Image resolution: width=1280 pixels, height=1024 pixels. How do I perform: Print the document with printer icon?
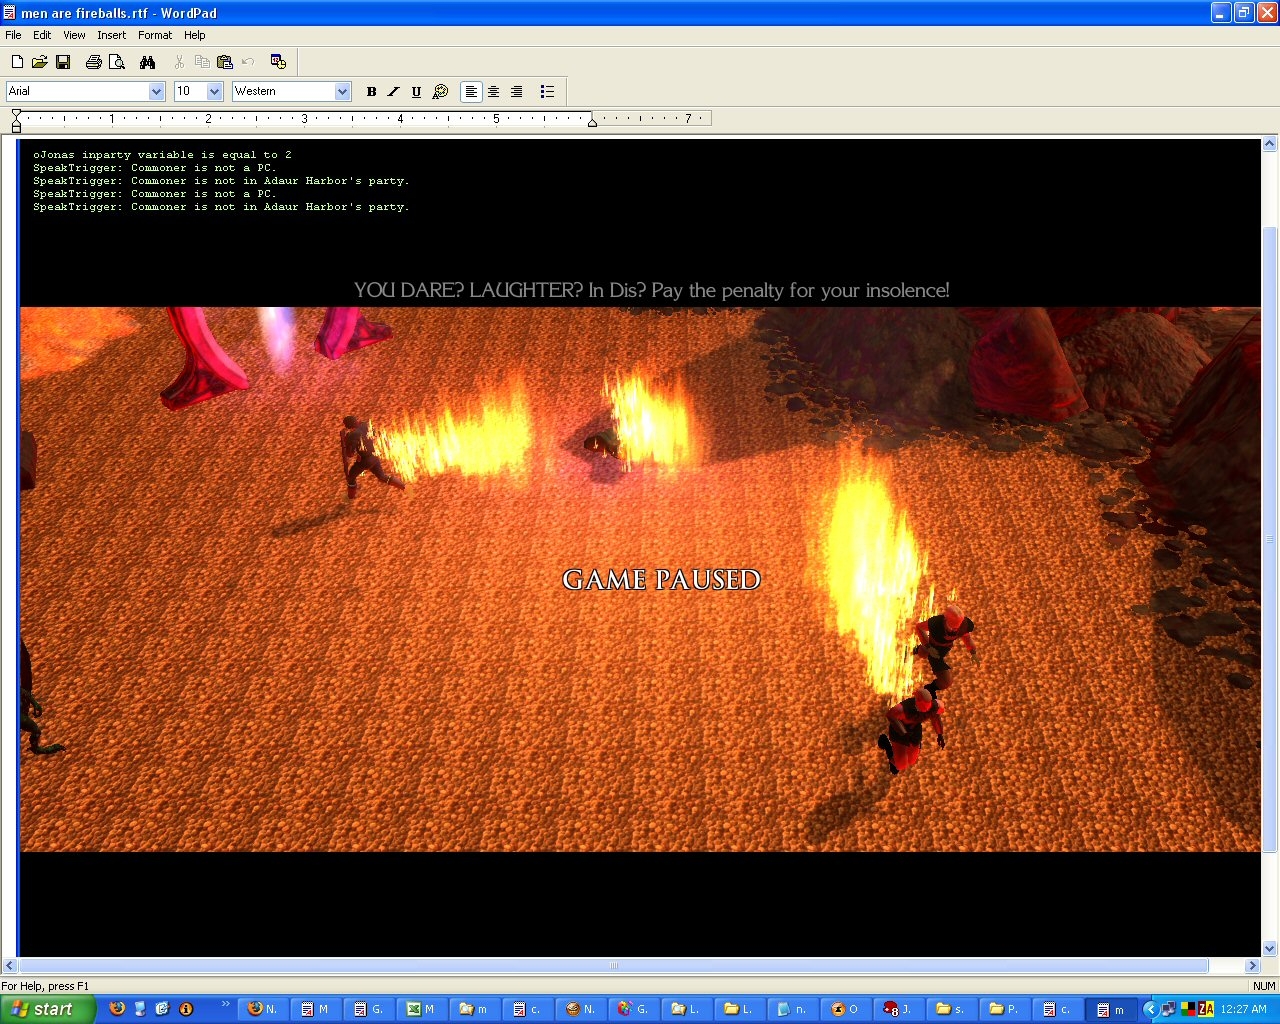pos(94,62)
